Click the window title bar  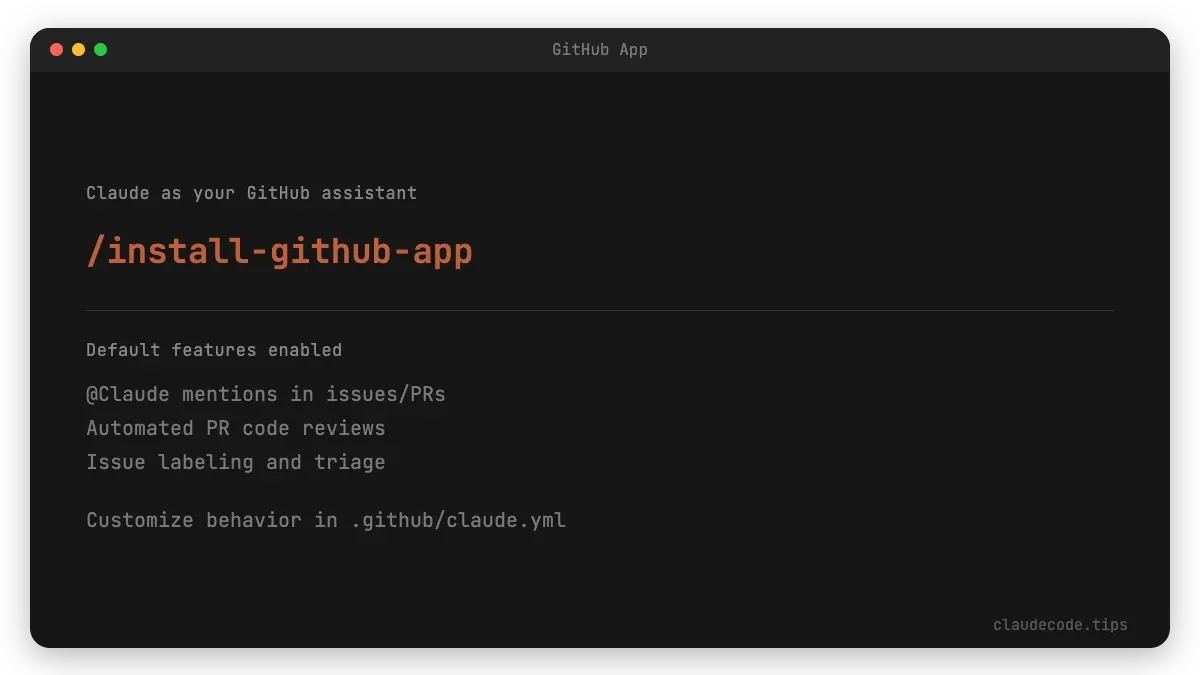coord(600,49)
